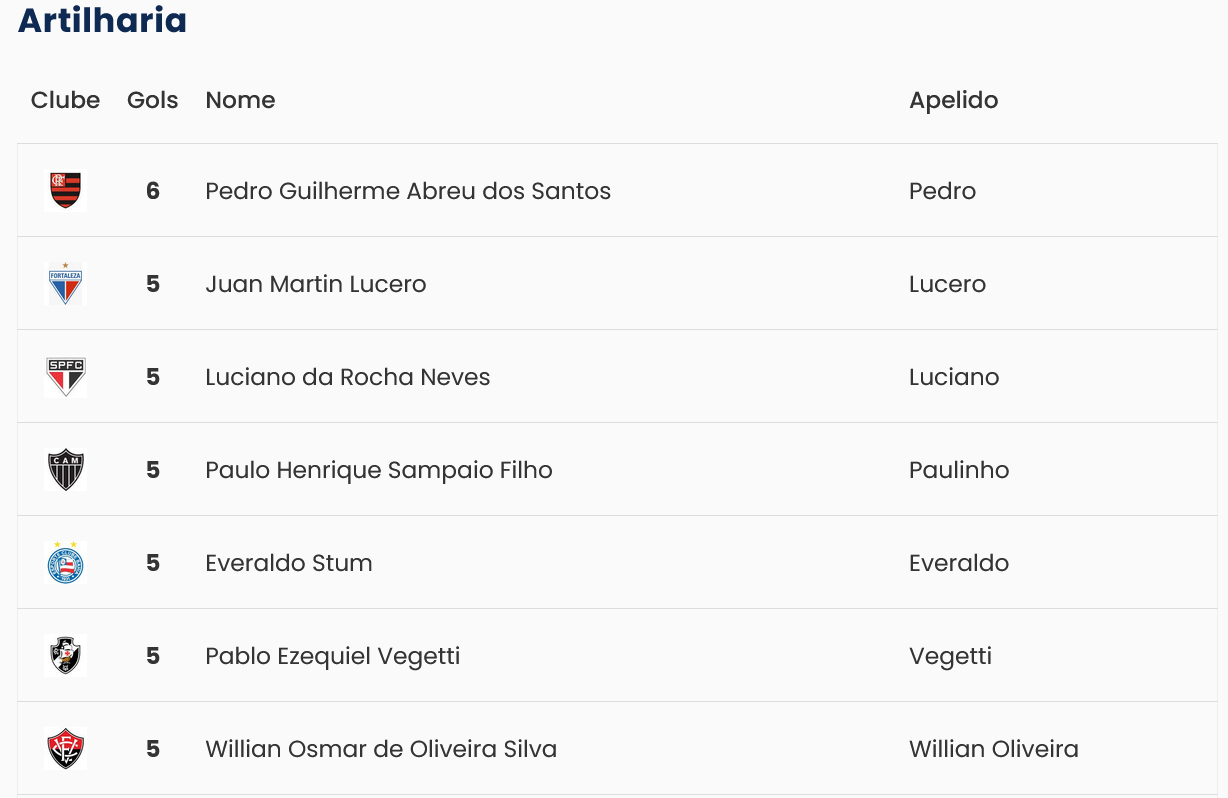Select player name Juan Martin Lucero
1228x798 pixels.
point(316,284)
